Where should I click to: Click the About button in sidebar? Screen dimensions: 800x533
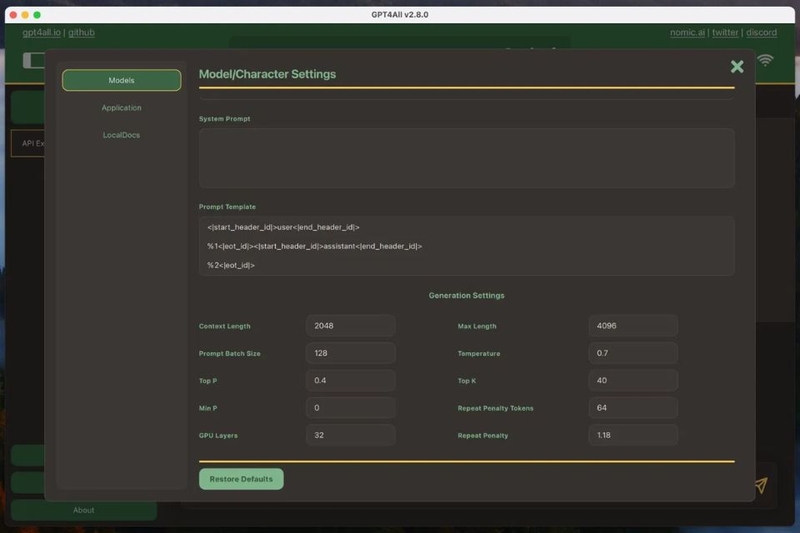84,510
